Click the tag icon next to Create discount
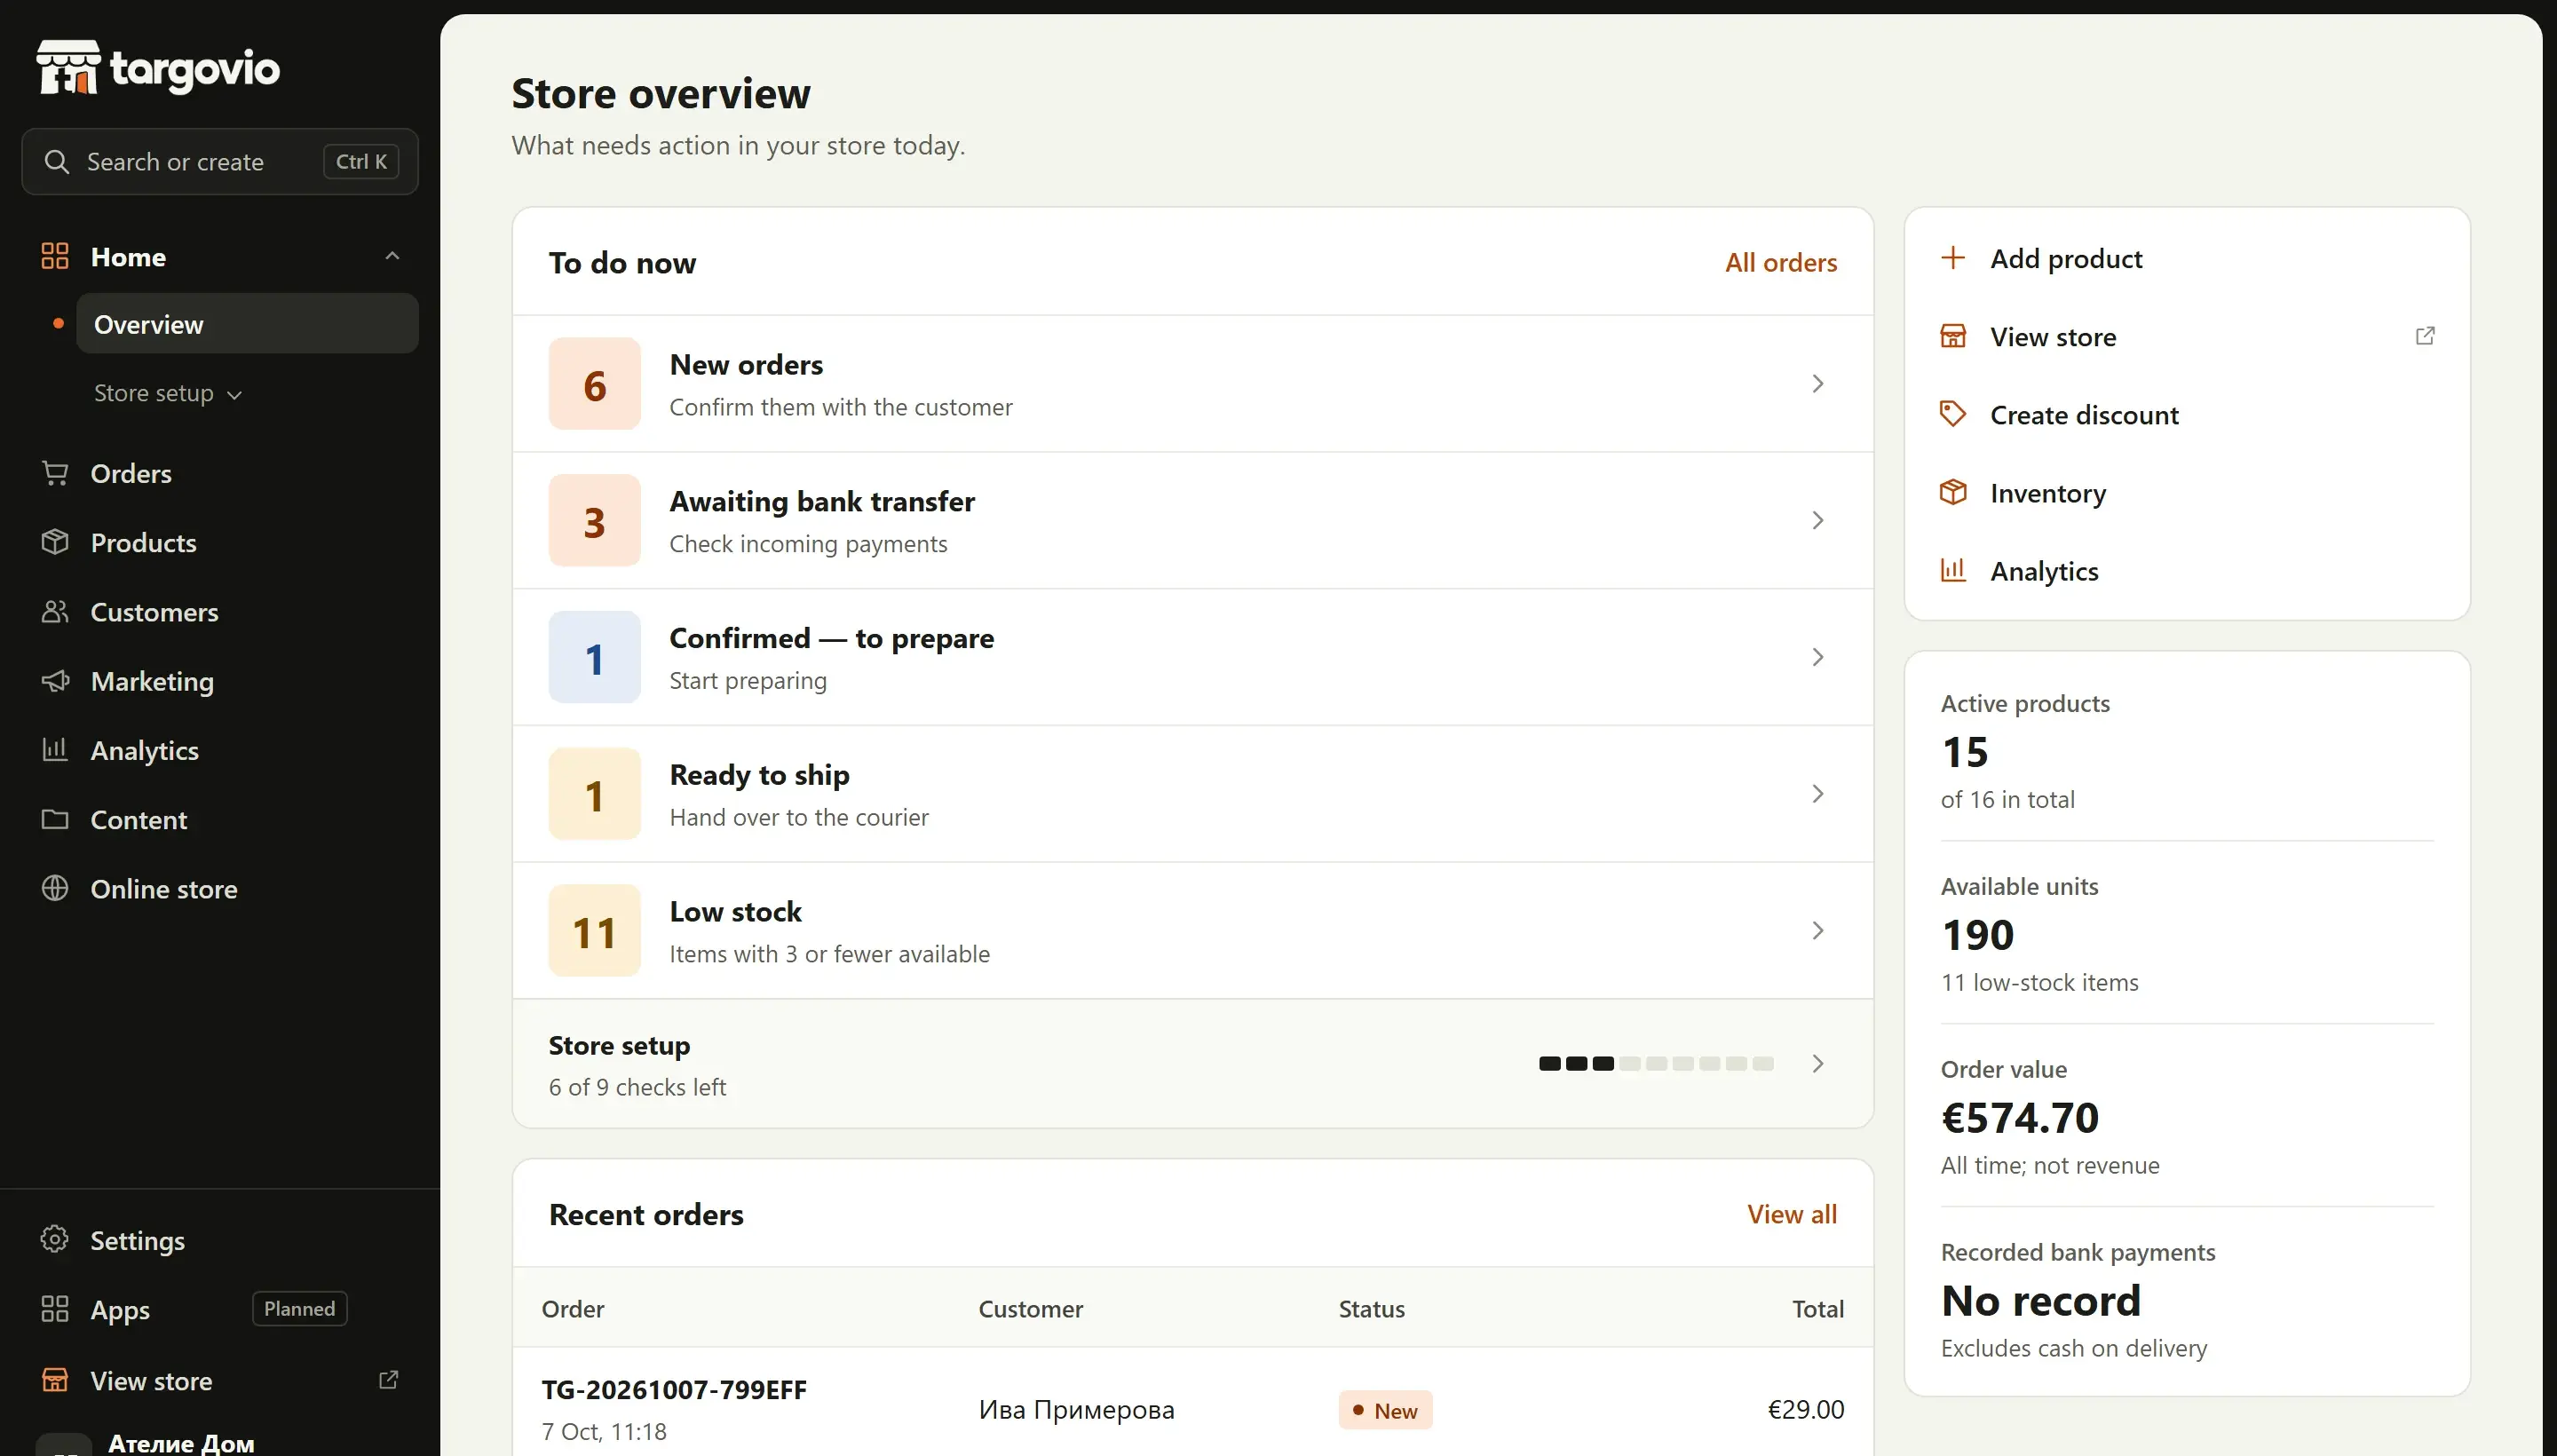This screenshot has width=2557, height=1456. pyautogui.click(x=1953, y=414)
